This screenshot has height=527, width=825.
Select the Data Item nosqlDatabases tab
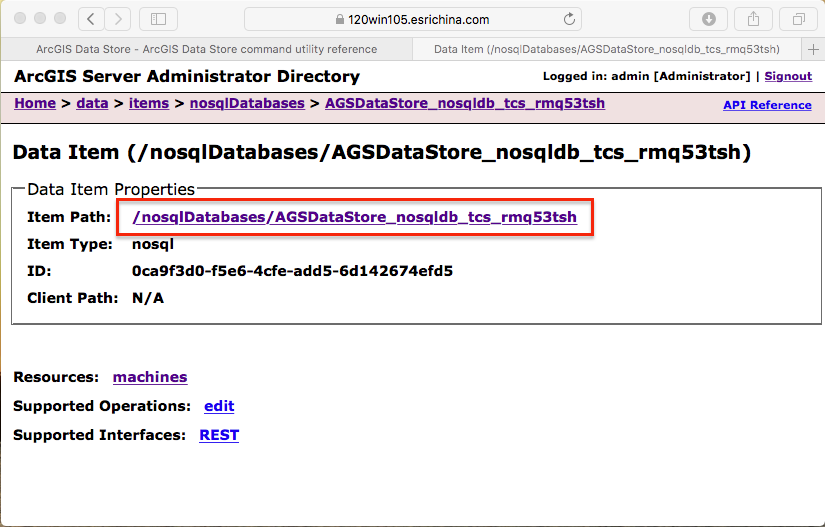(607, 49)
